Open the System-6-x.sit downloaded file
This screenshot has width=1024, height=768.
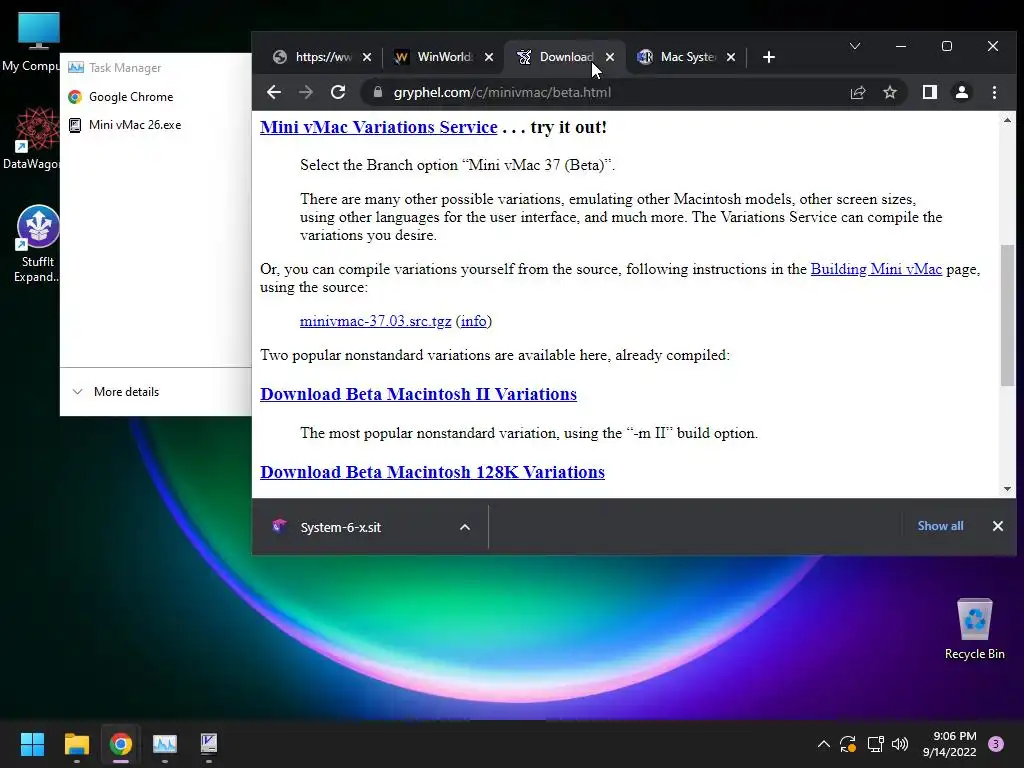[x=340, y=527]
